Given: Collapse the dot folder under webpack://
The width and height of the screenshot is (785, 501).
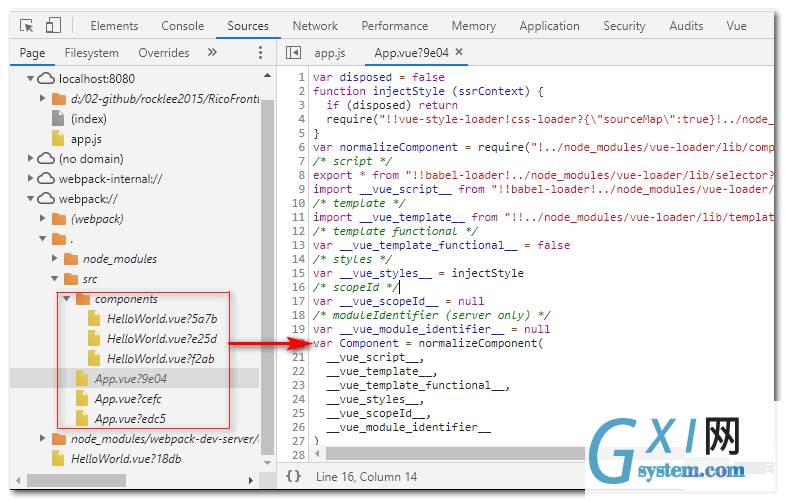Looking at the screenshot, I should (x=43, y=239).
